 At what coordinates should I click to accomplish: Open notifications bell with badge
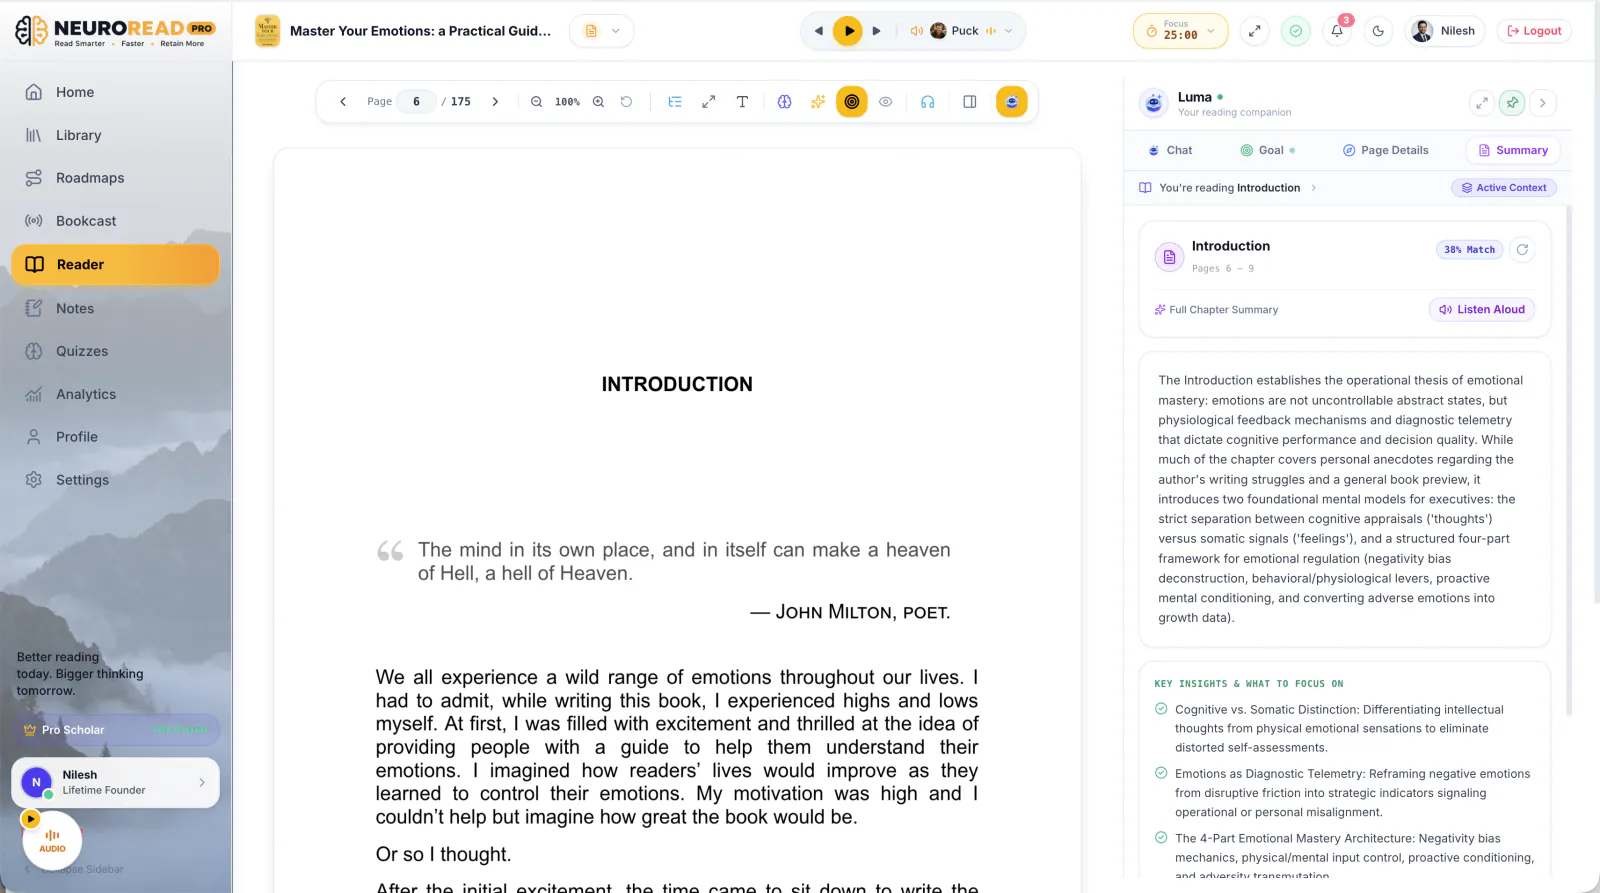(1337, 31)
